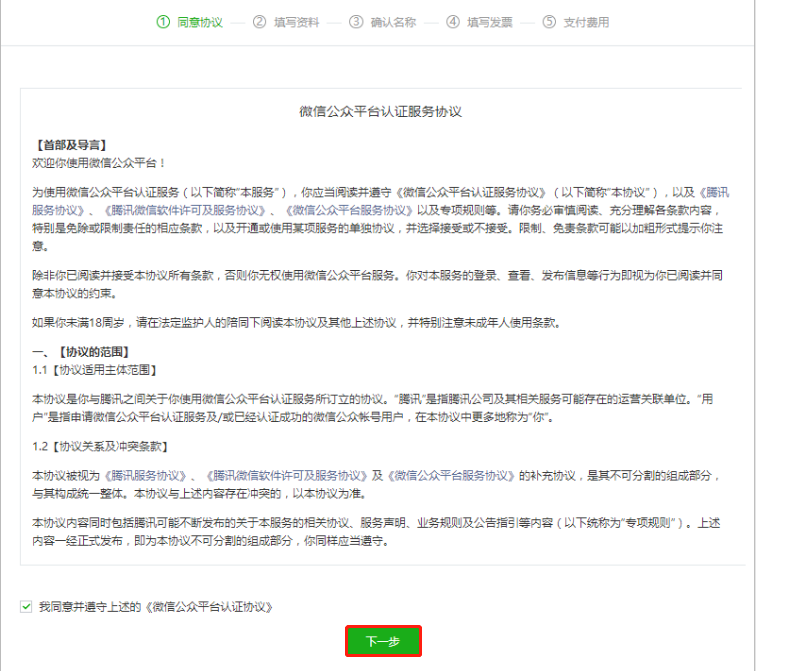Click the title 微信公众平台认证服务协议
This screenshot has height=671, width=799.
(381, 112)
